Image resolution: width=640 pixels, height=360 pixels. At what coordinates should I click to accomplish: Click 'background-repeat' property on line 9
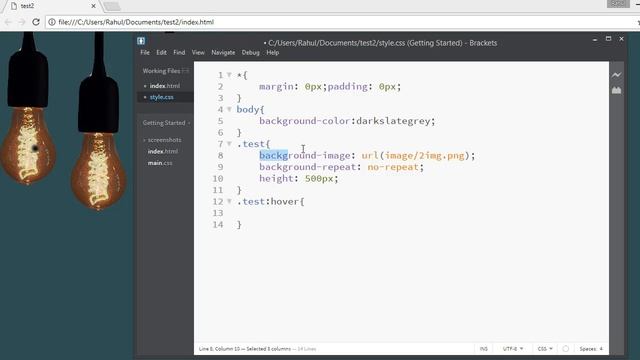(307, 167)
